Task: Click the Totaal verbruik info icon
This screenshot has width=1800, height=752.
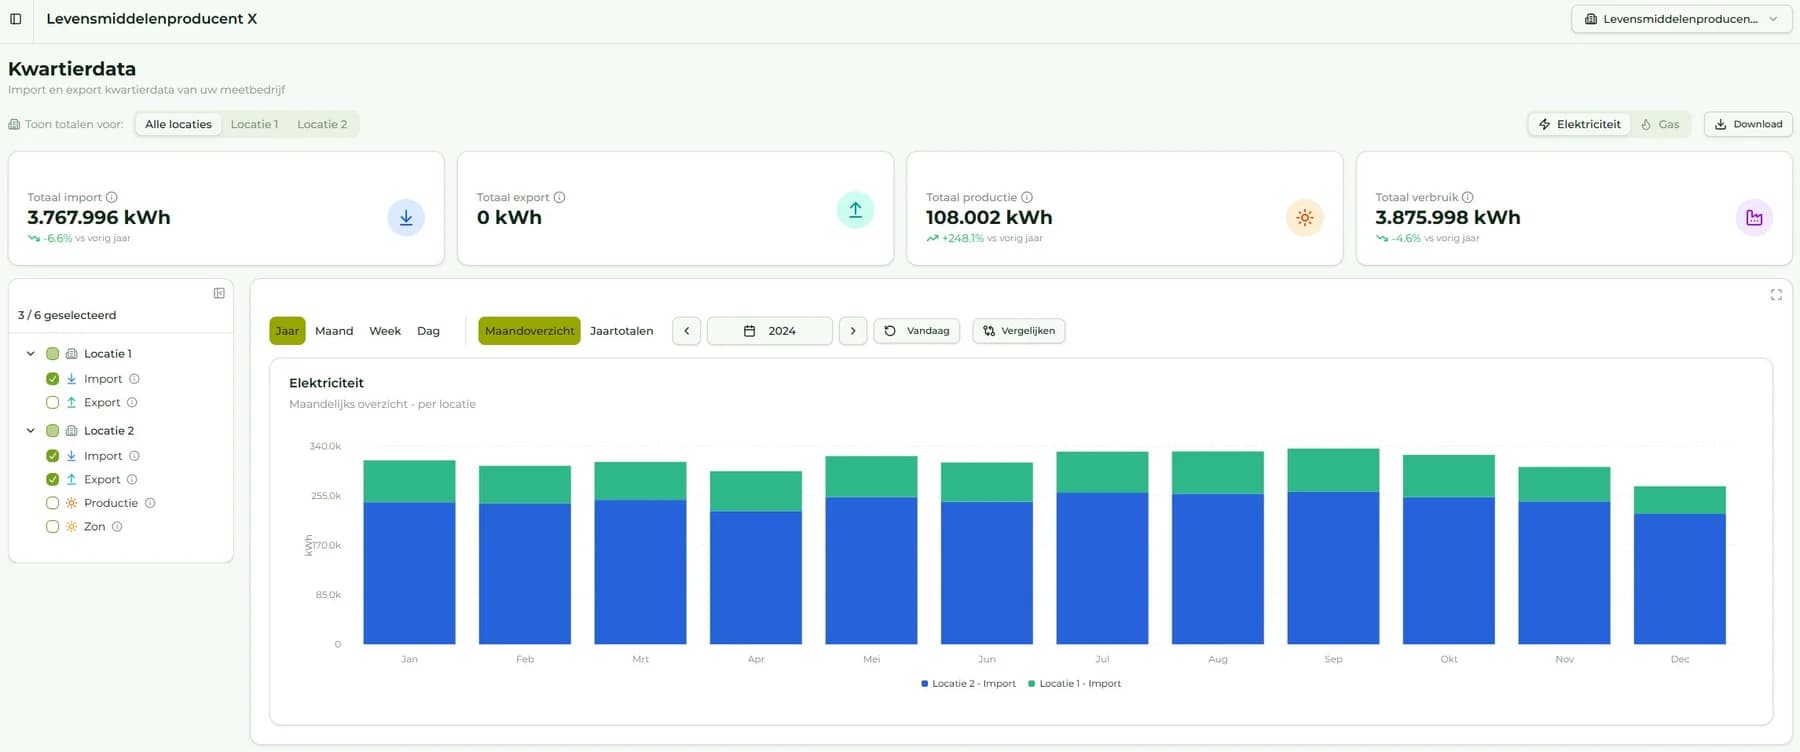Action: pos(1468,197)
